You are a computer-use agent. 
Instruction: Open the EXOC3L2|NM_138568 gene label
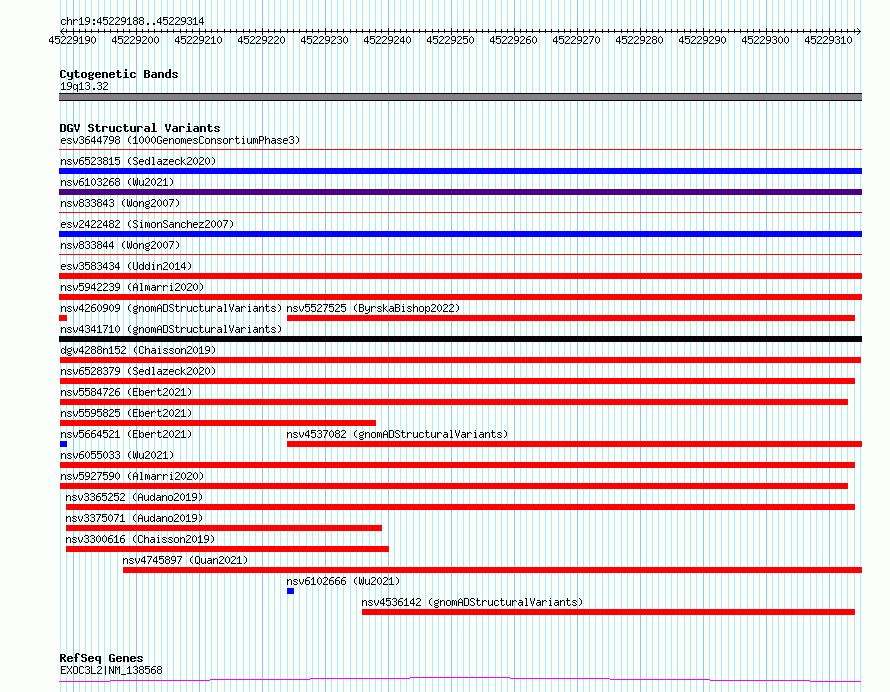pos(111,670)
